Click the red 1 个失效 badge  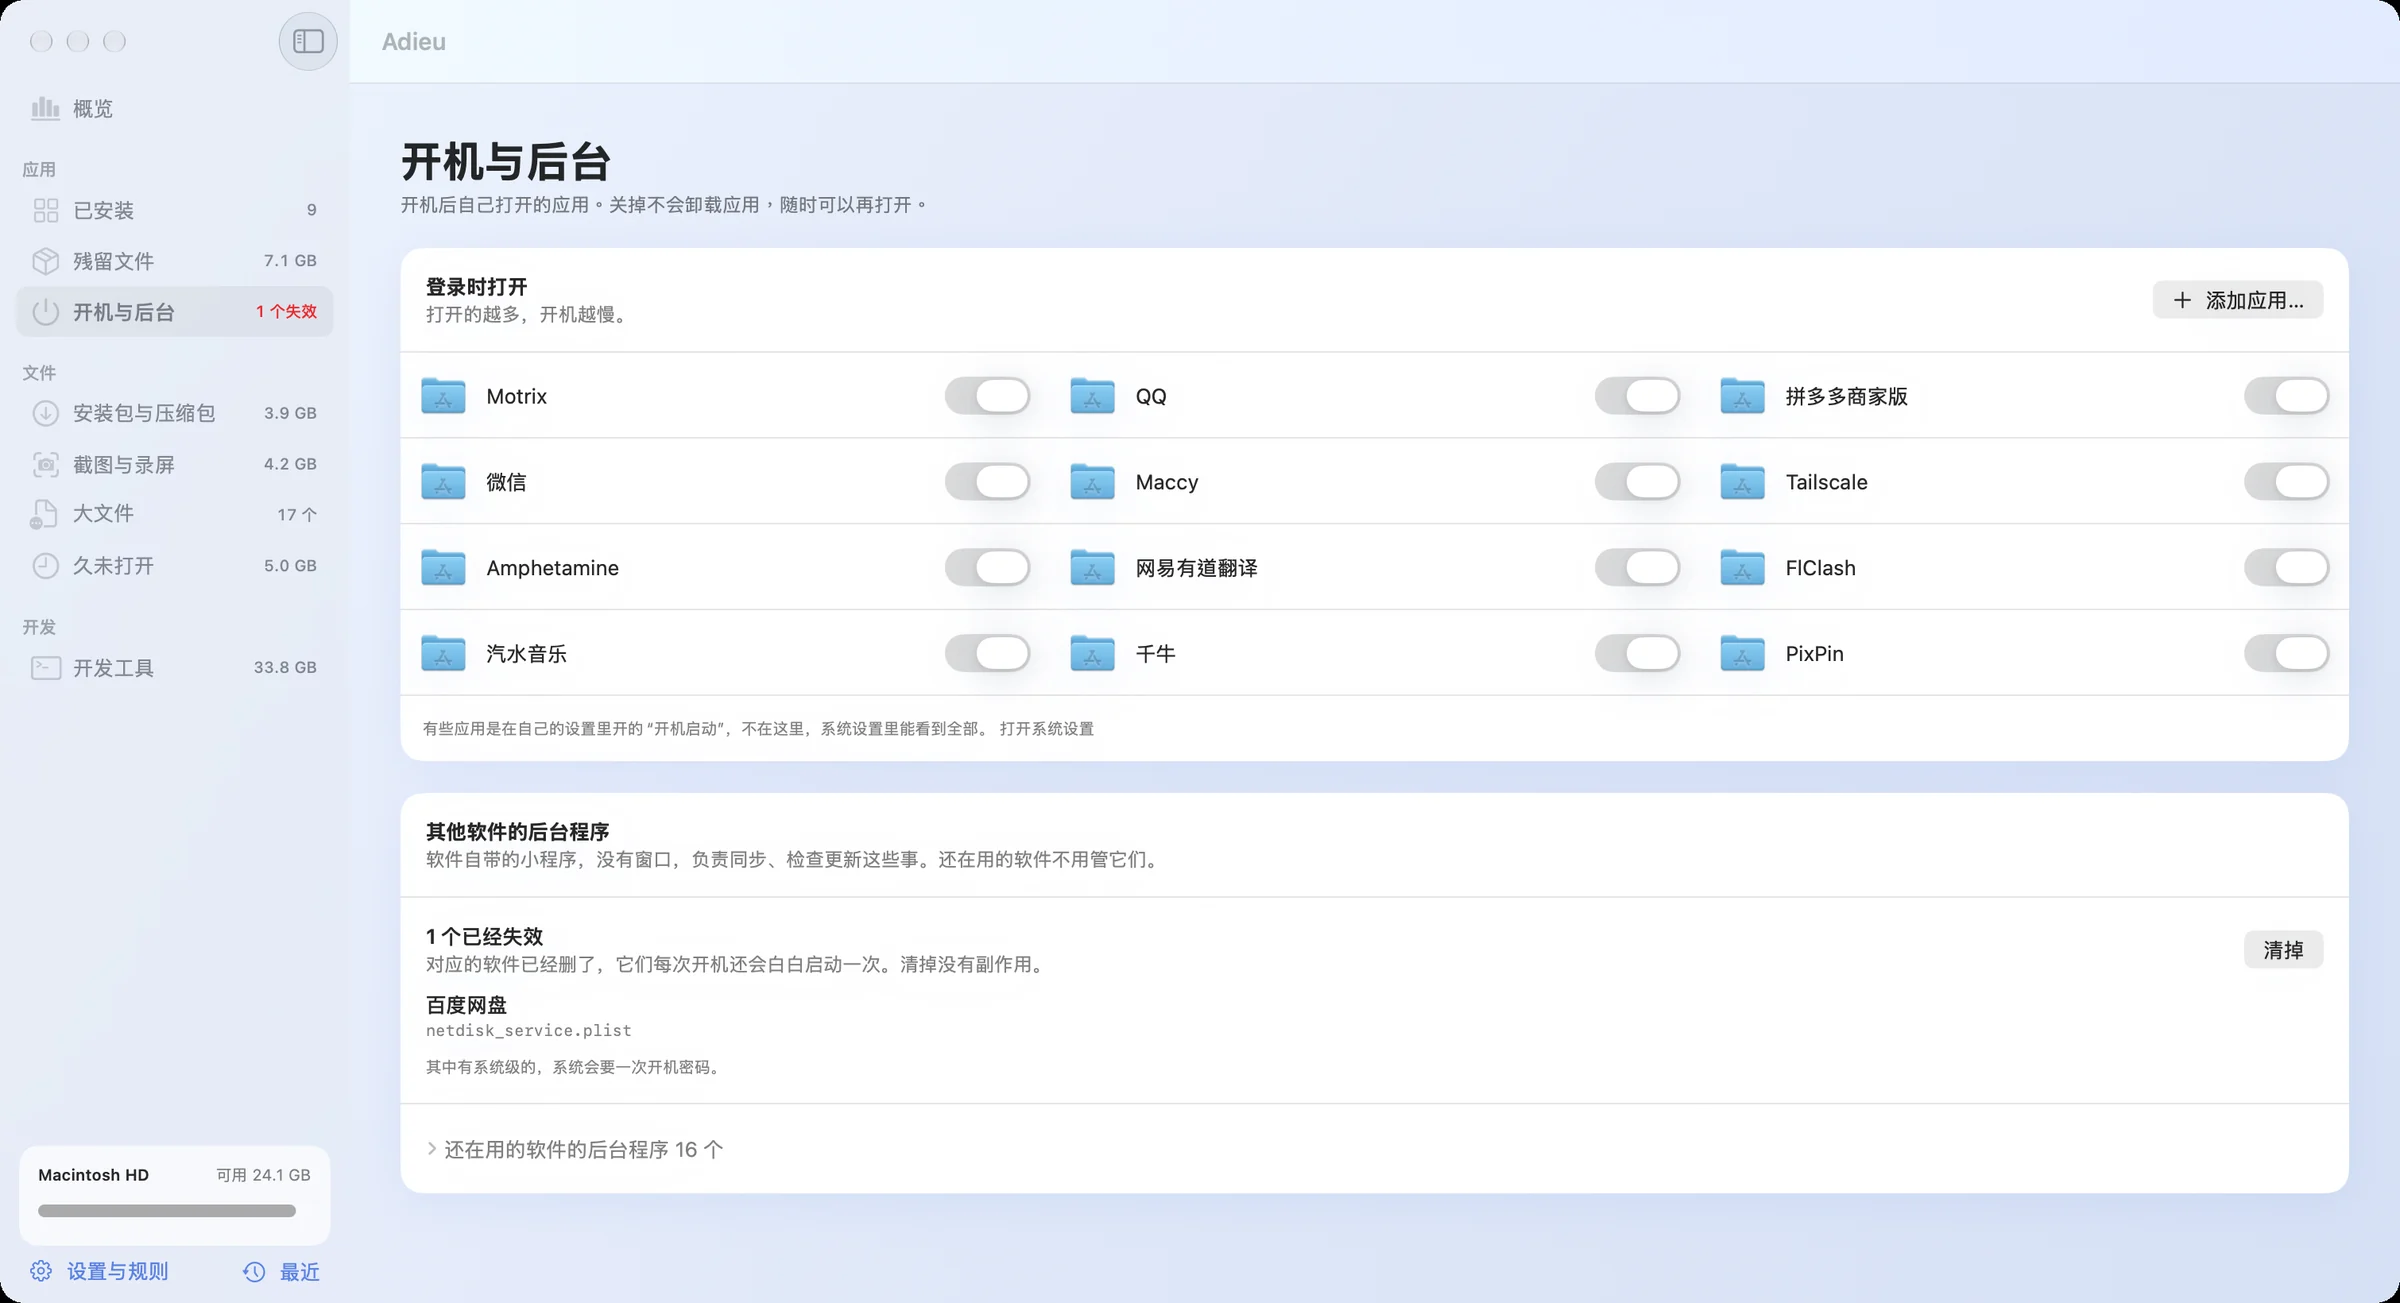(286, 312)
